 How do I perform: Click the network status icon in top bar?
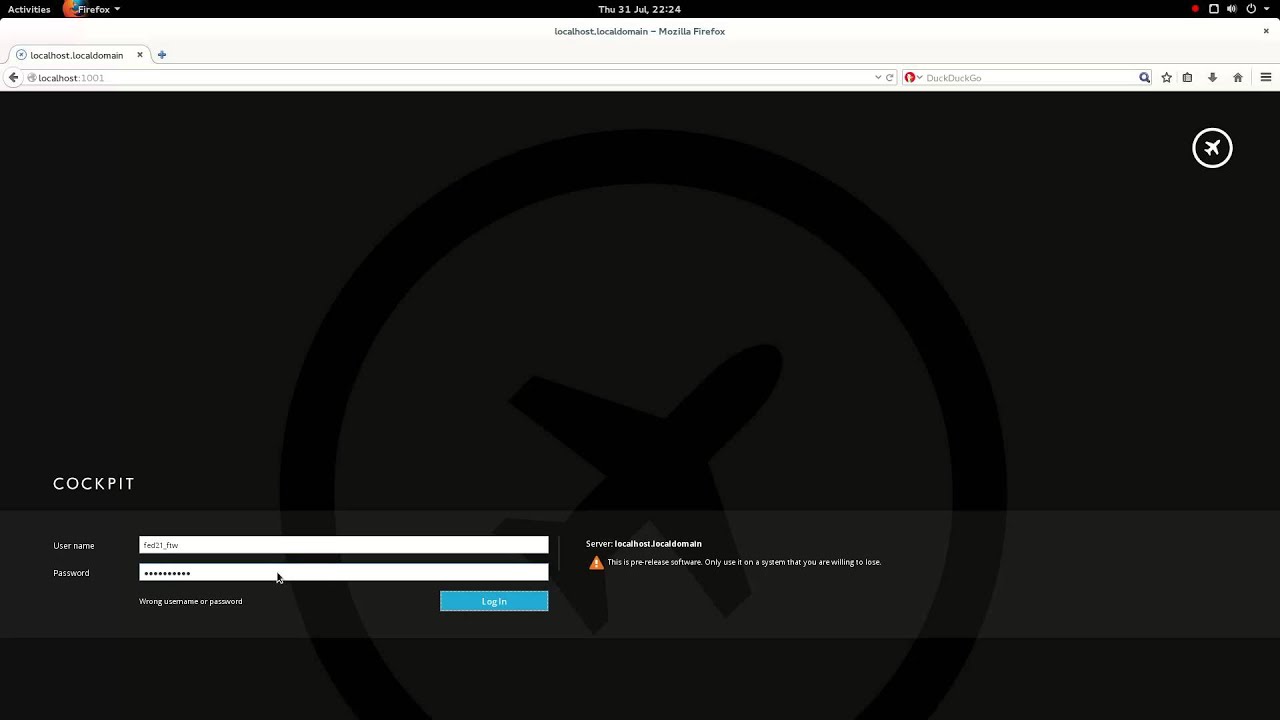1214,9
